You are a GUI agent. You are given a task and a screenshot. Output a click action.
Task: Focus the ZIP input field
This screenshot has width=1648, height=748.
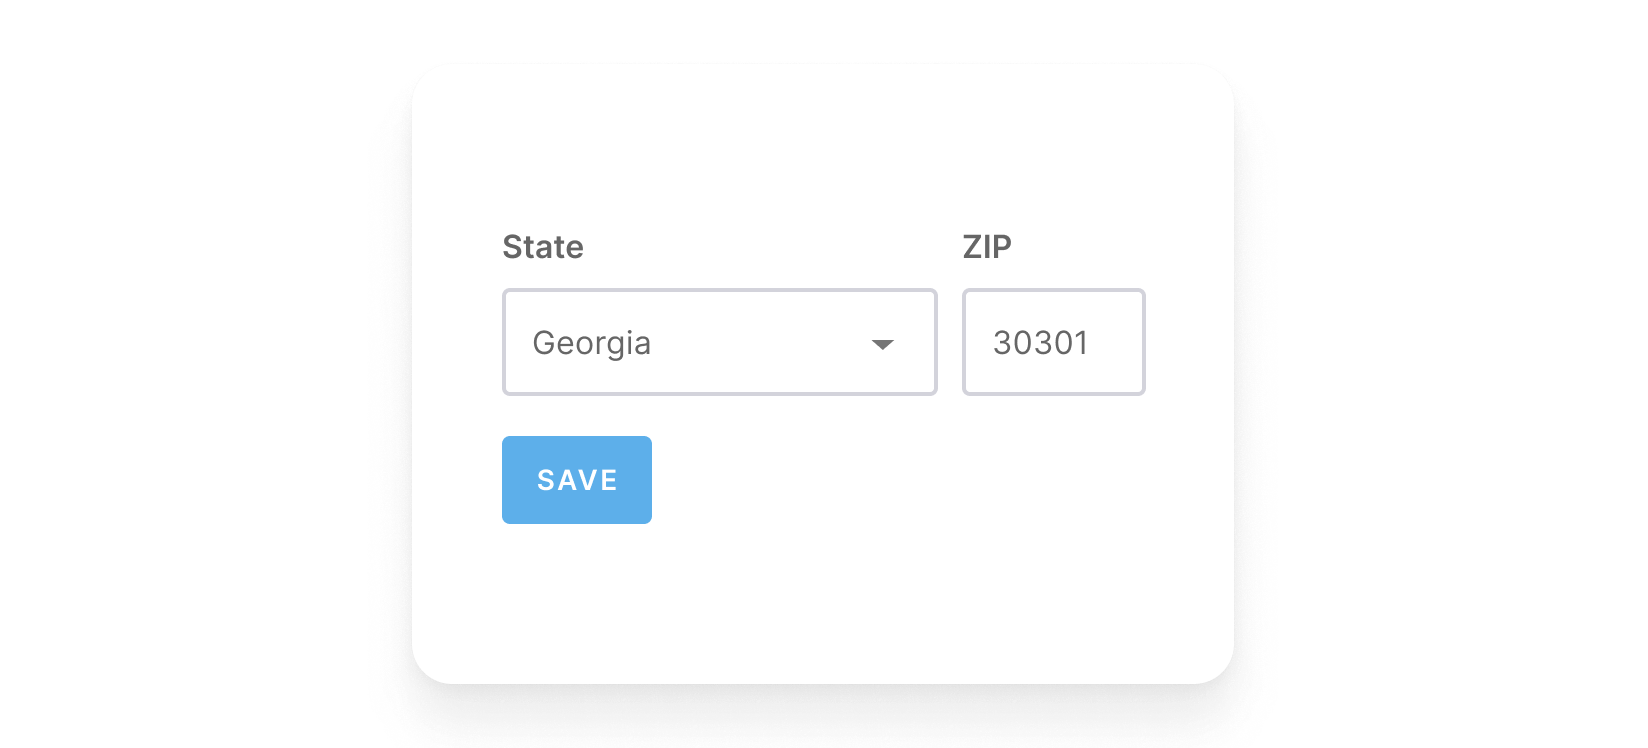[1053, 343]
